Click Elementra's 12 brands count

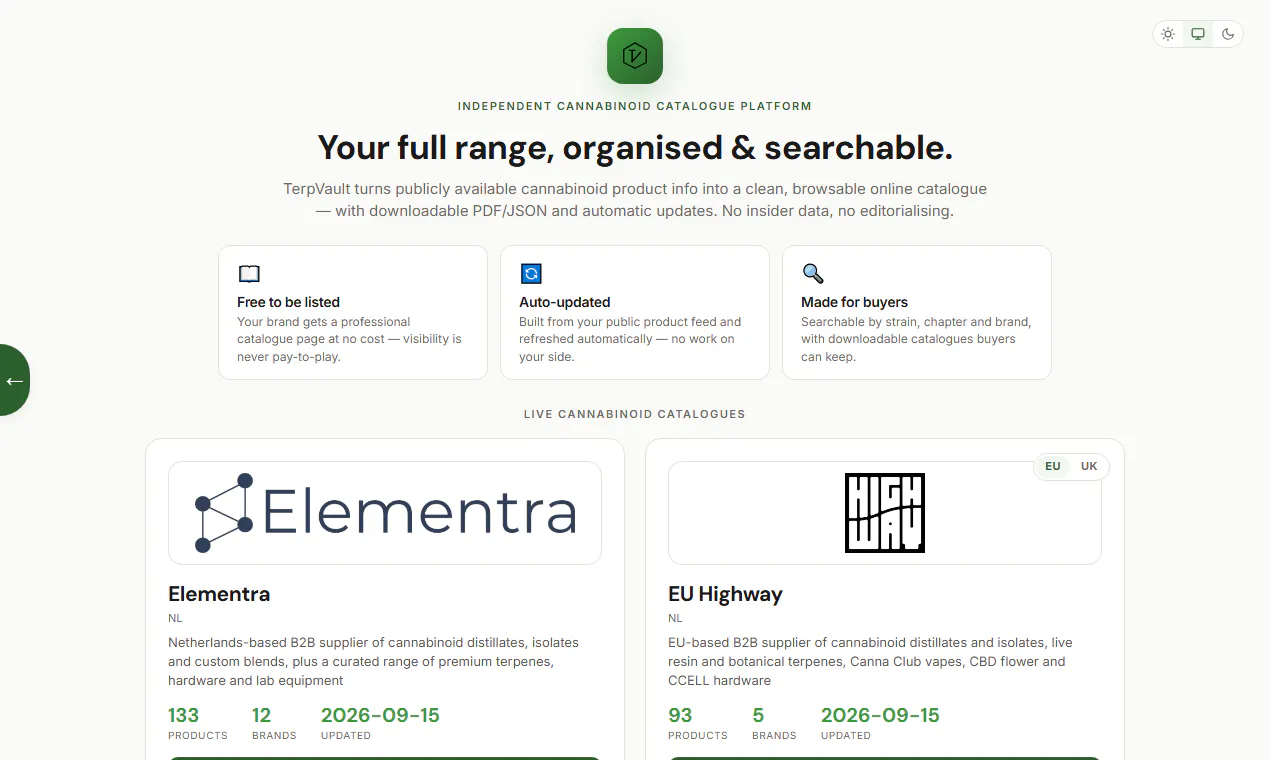coord(262,715)
